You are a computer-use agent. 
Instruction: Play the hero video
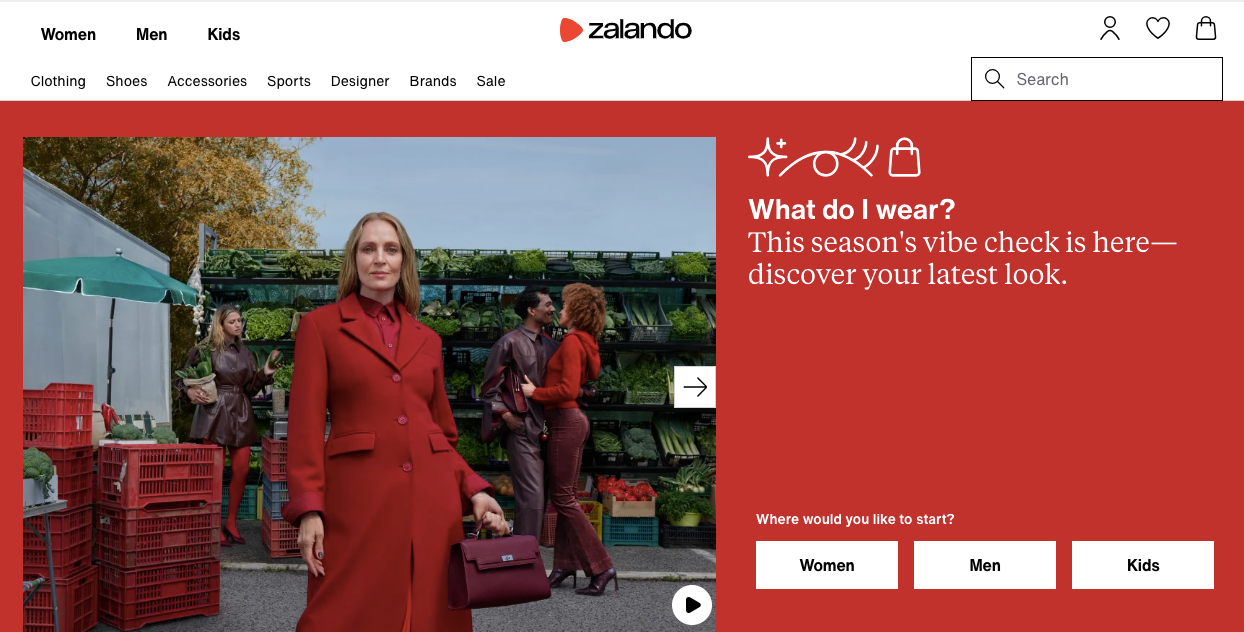[x=692, y=605]
